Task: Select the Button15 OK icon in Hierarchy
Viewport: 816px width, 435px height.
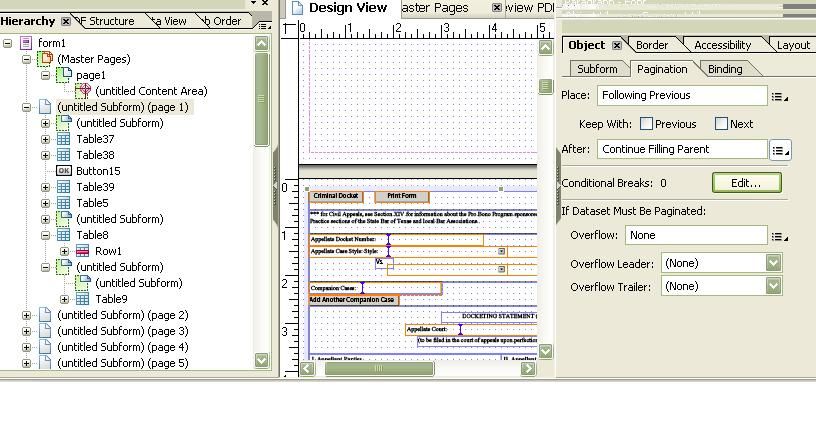Action: coord(64,171)
